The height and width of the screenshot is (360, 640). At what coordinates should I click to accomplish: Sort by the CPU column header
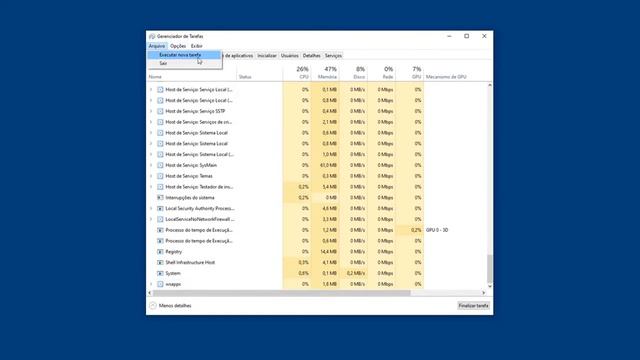[297, 73]
